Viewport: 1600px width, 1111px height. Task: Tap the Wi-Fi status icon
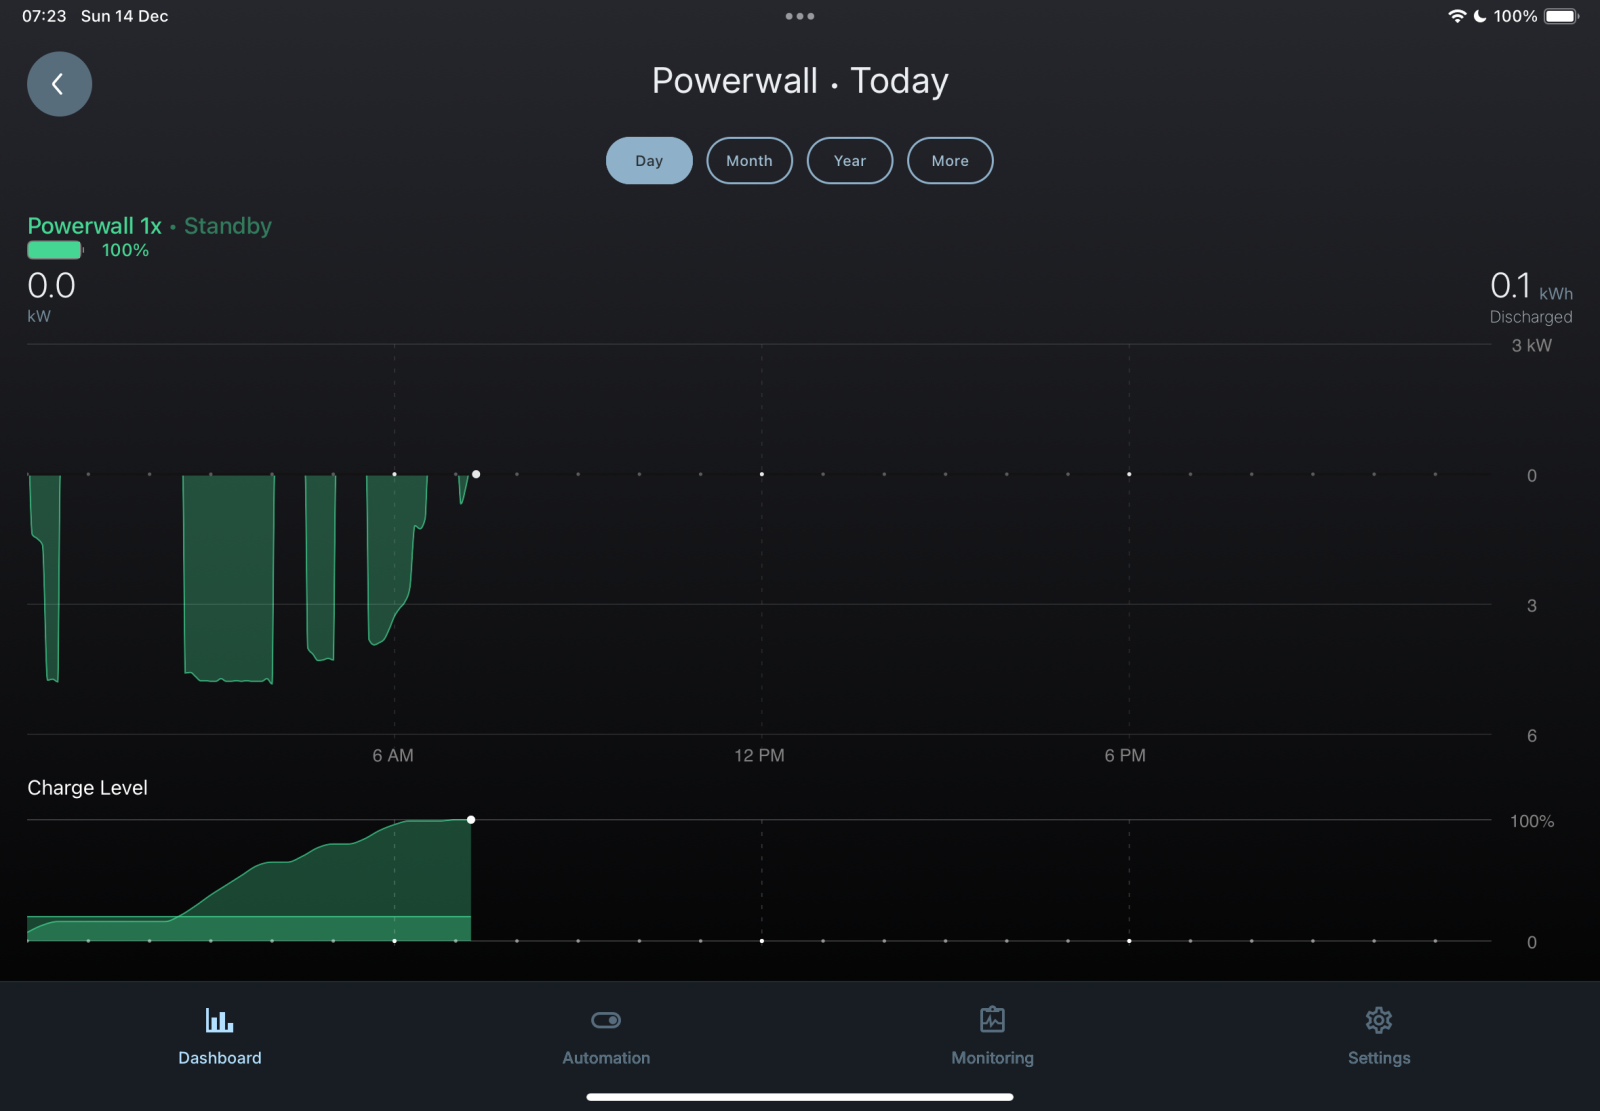(x=1456, y=16)
